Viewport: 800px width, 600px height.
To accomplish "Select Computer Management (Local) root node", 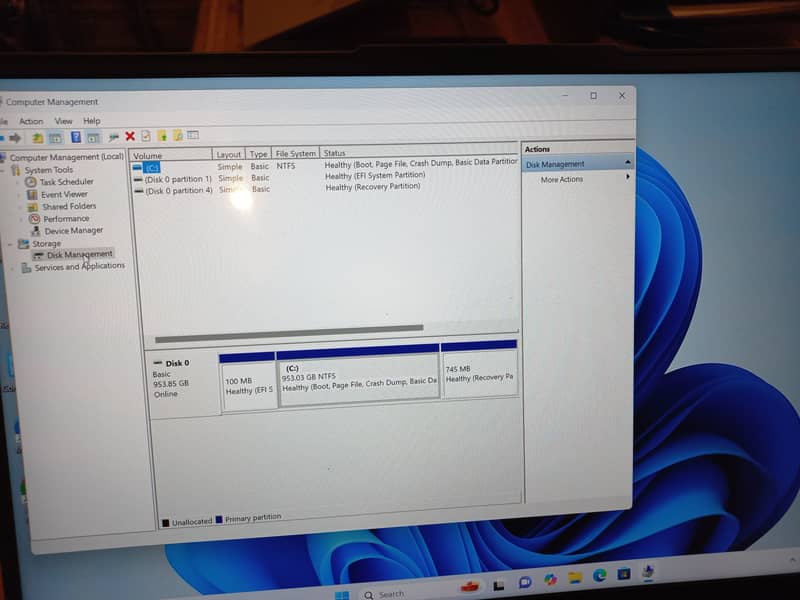I will (66, 157).
